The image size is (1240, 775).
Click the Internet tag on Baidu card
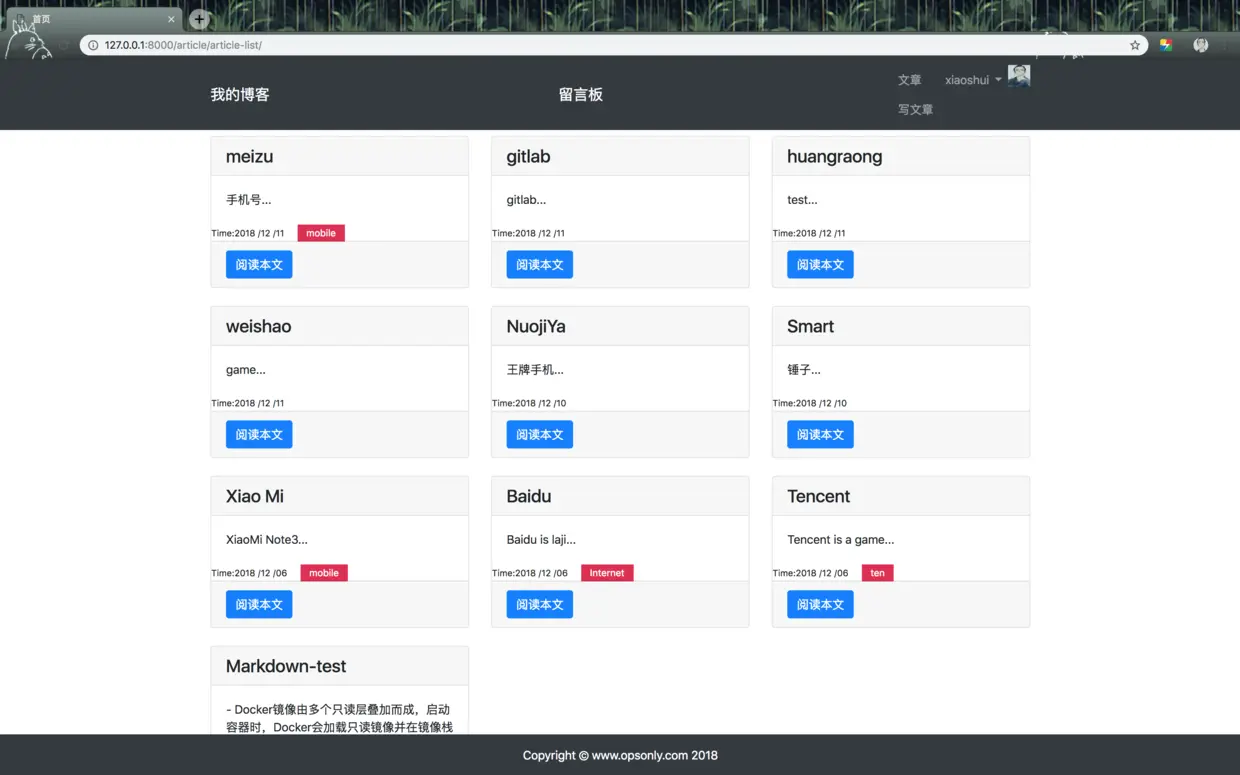[x=607, y=573]
